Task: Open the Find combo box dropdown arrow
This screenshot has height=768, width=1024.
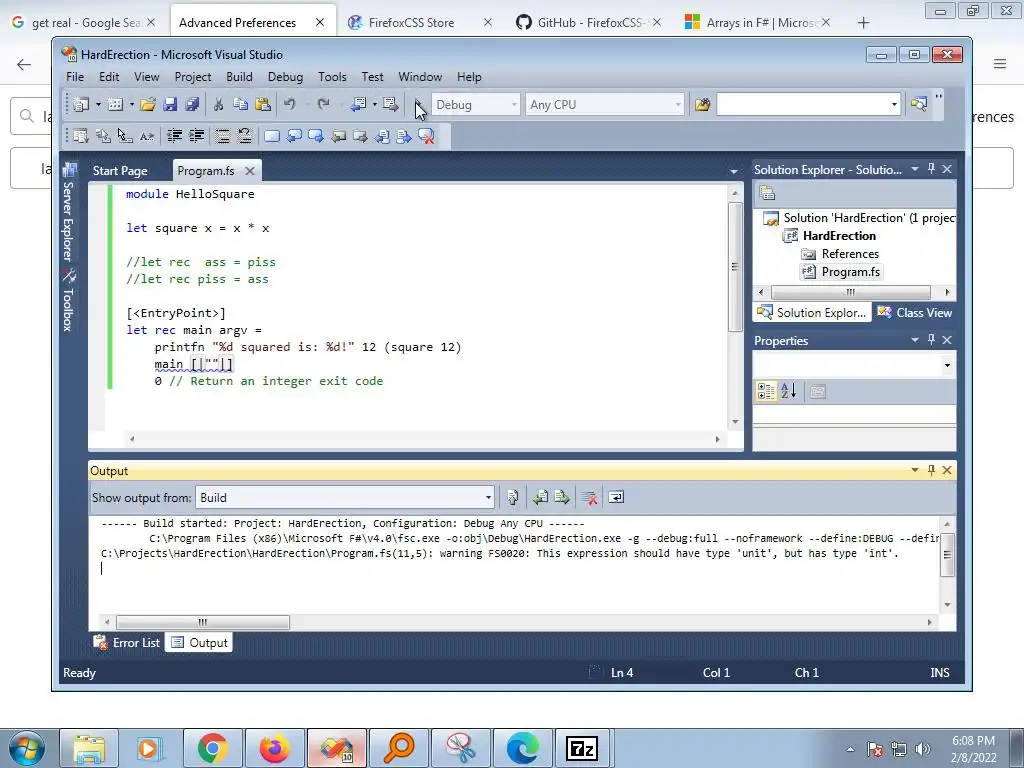Action: [x=894, y=104]
